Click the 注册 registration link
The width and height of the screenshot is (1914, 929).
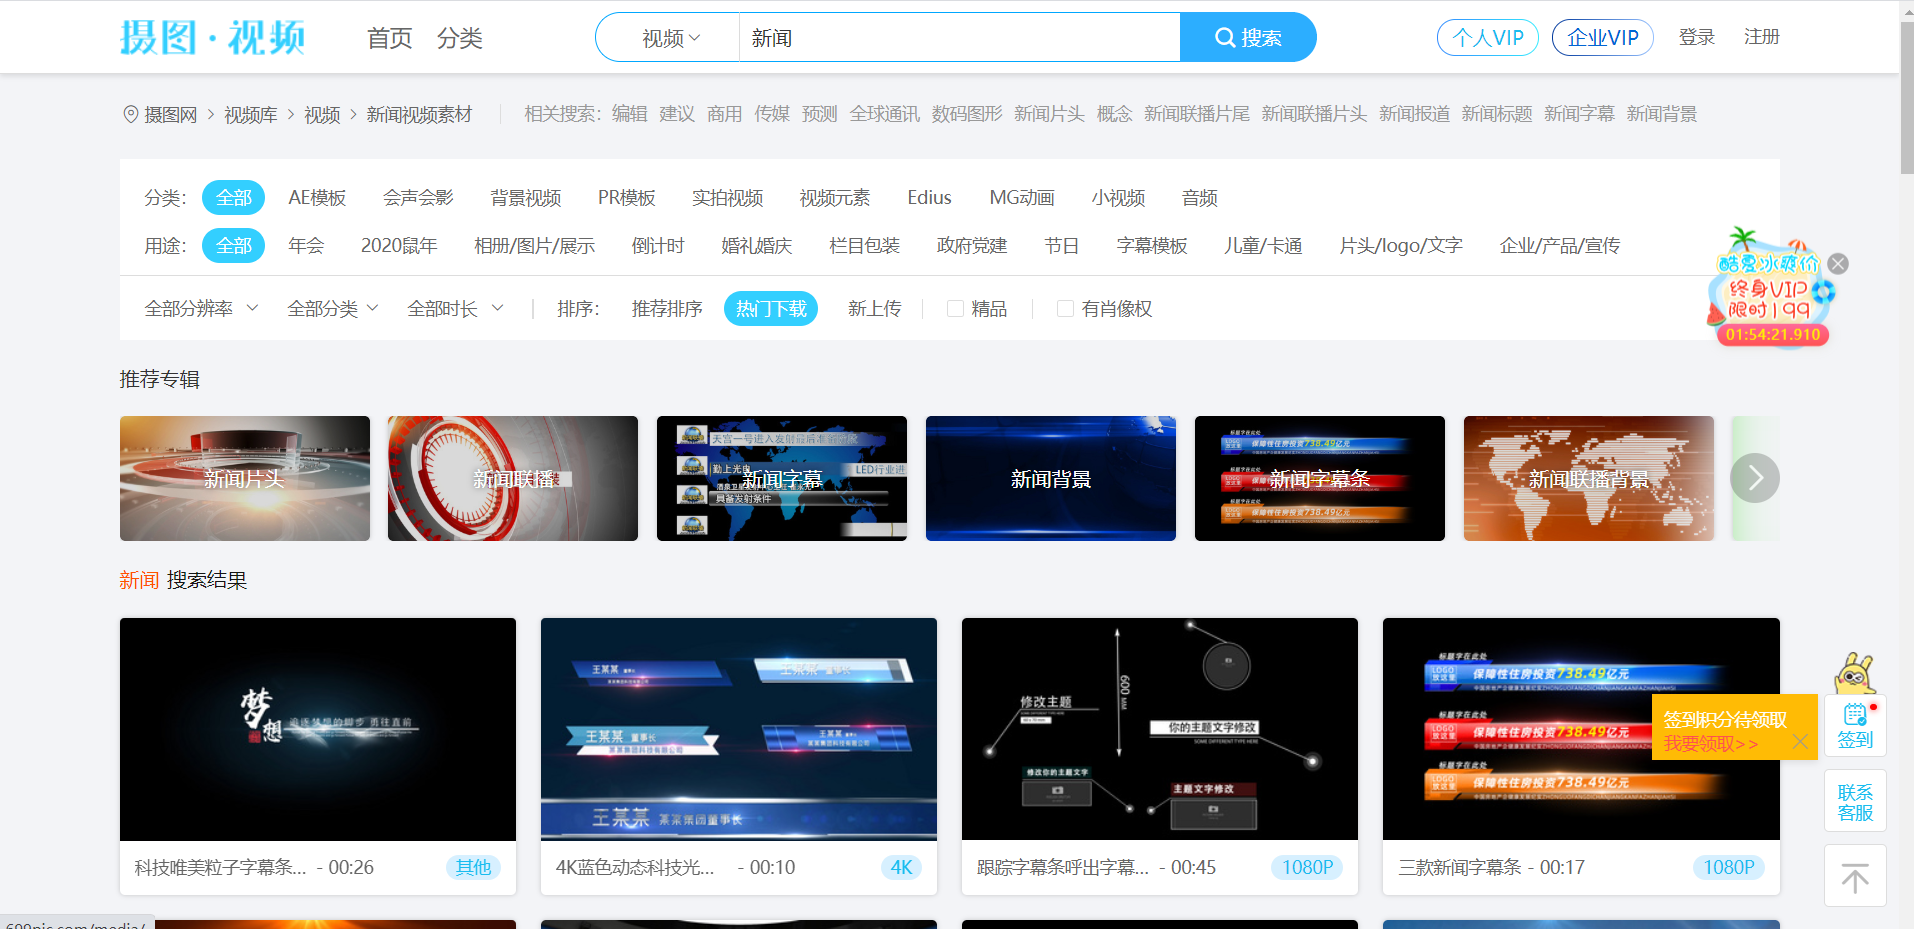tap(1762, 37)
